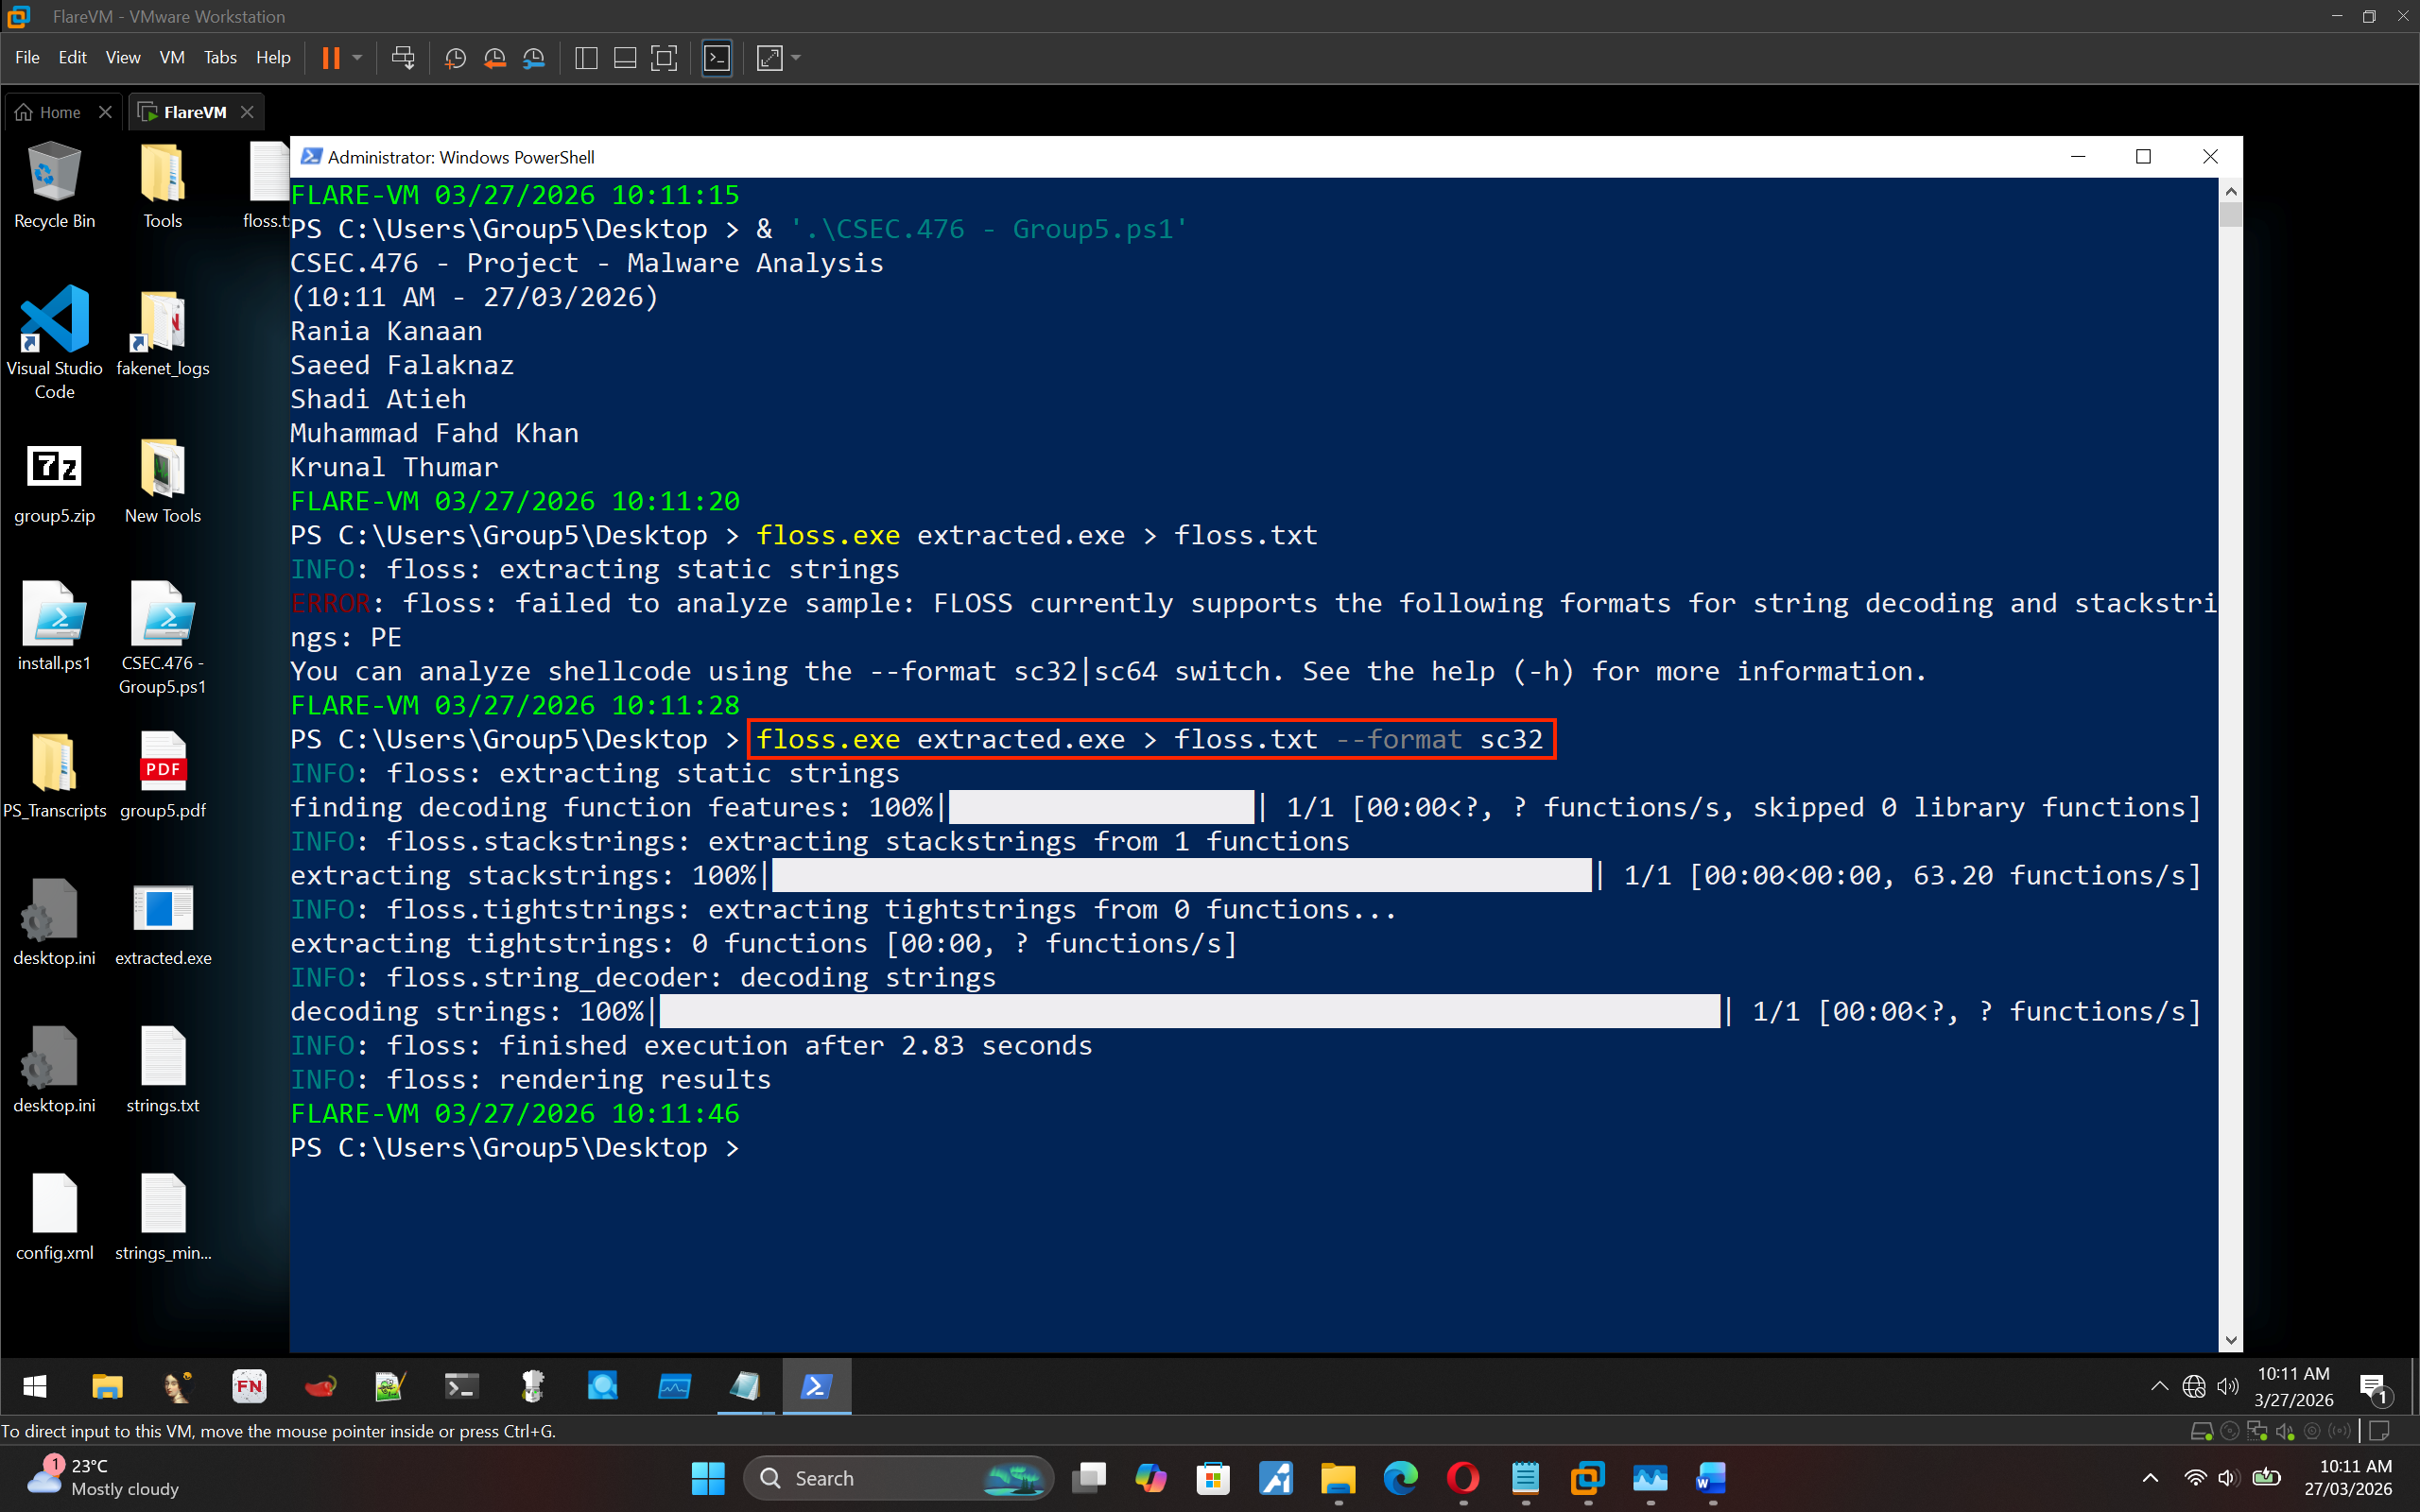Click Send Ctrl+Alt+Del toolbar icon
Screen dimensions: 2420x1512
(403, 58)
